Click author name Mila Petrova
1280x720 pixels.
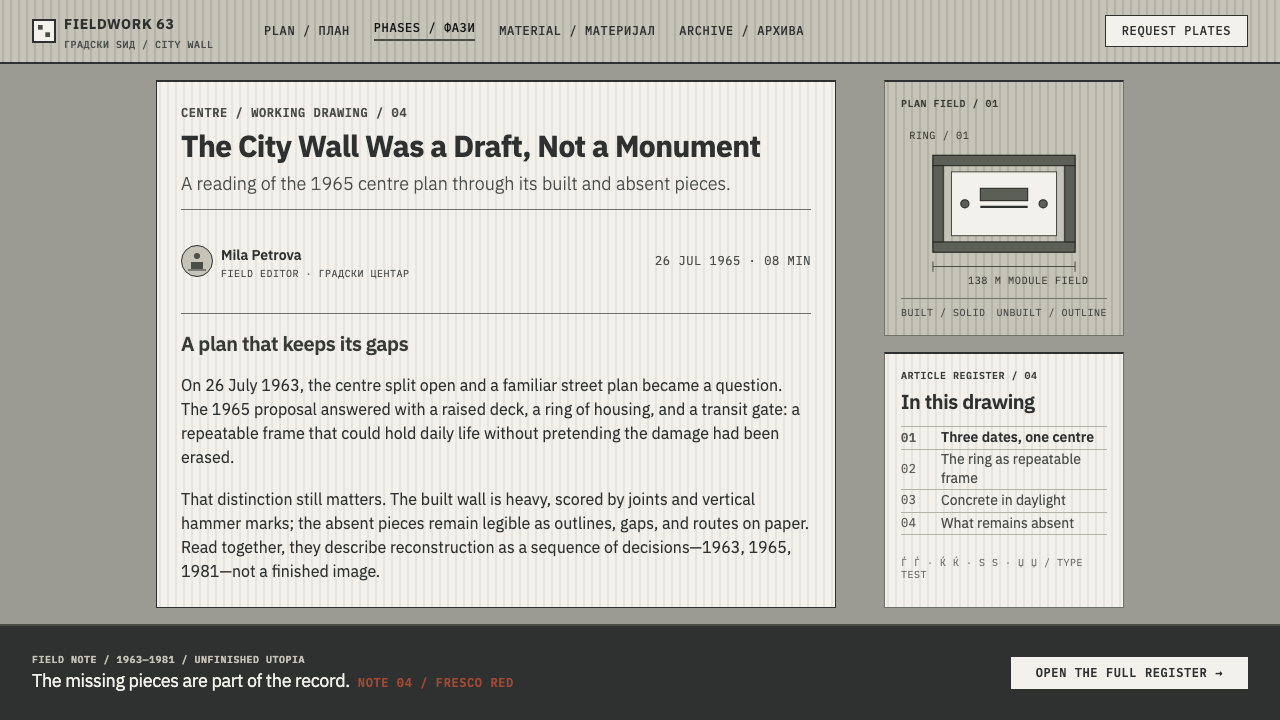[261, 255]
